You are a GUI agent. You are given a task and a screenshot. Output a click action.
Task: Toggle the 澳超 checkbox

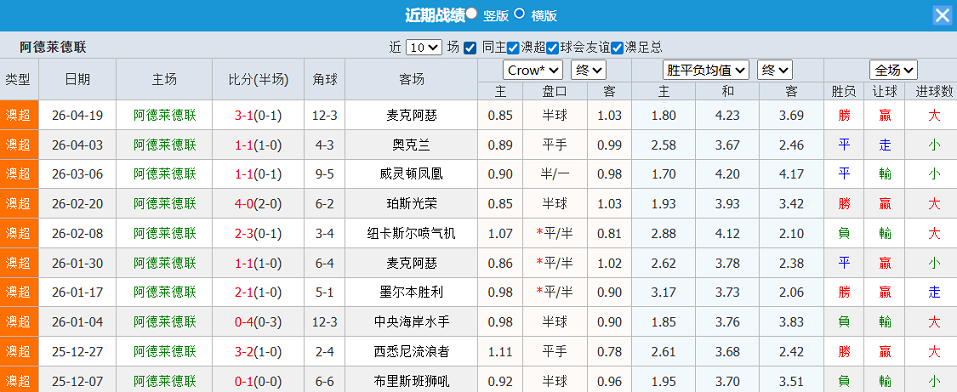(x=513, y=48)
